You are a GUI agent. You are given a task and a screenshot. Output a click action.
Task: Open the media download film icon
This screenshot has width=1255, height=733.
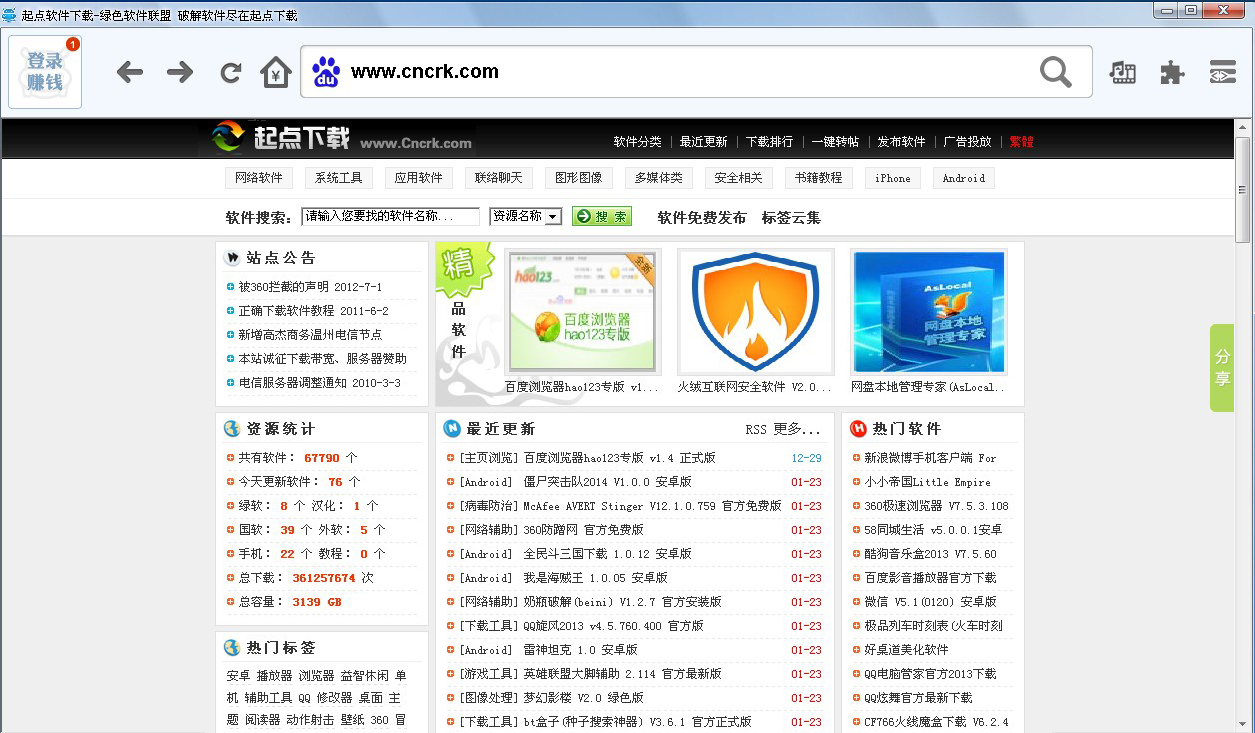[1122, 72]
